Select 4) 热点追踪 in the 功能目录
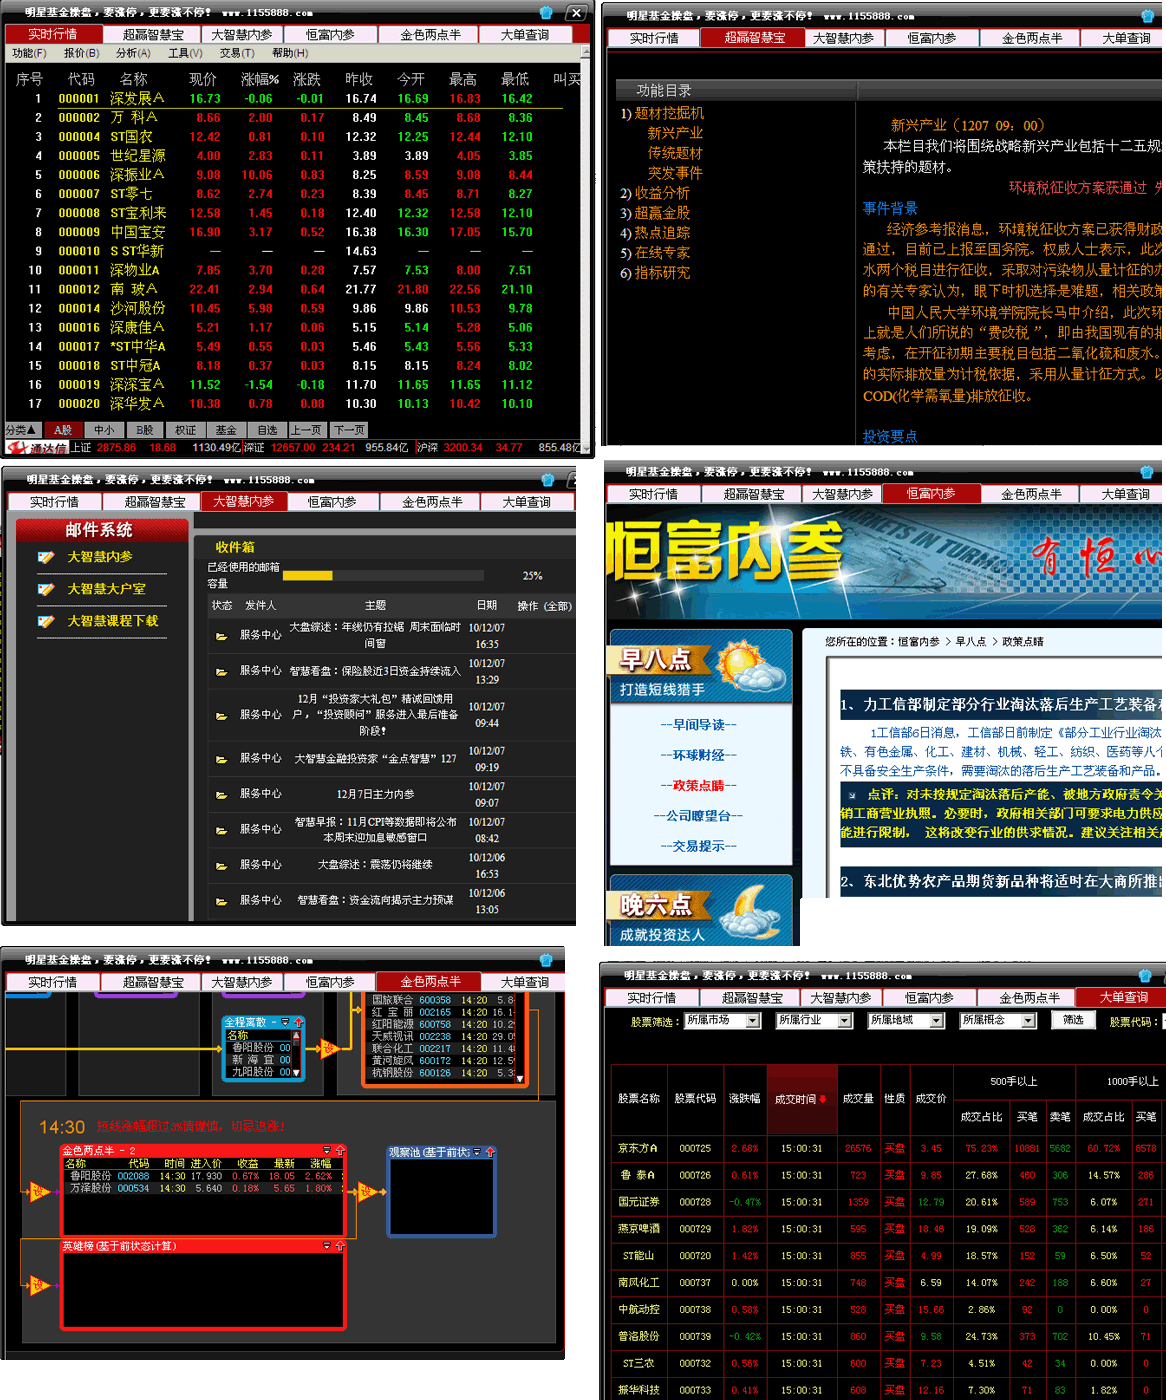Viewport: 1166px width, 1400px height. (x=655, y=233)
